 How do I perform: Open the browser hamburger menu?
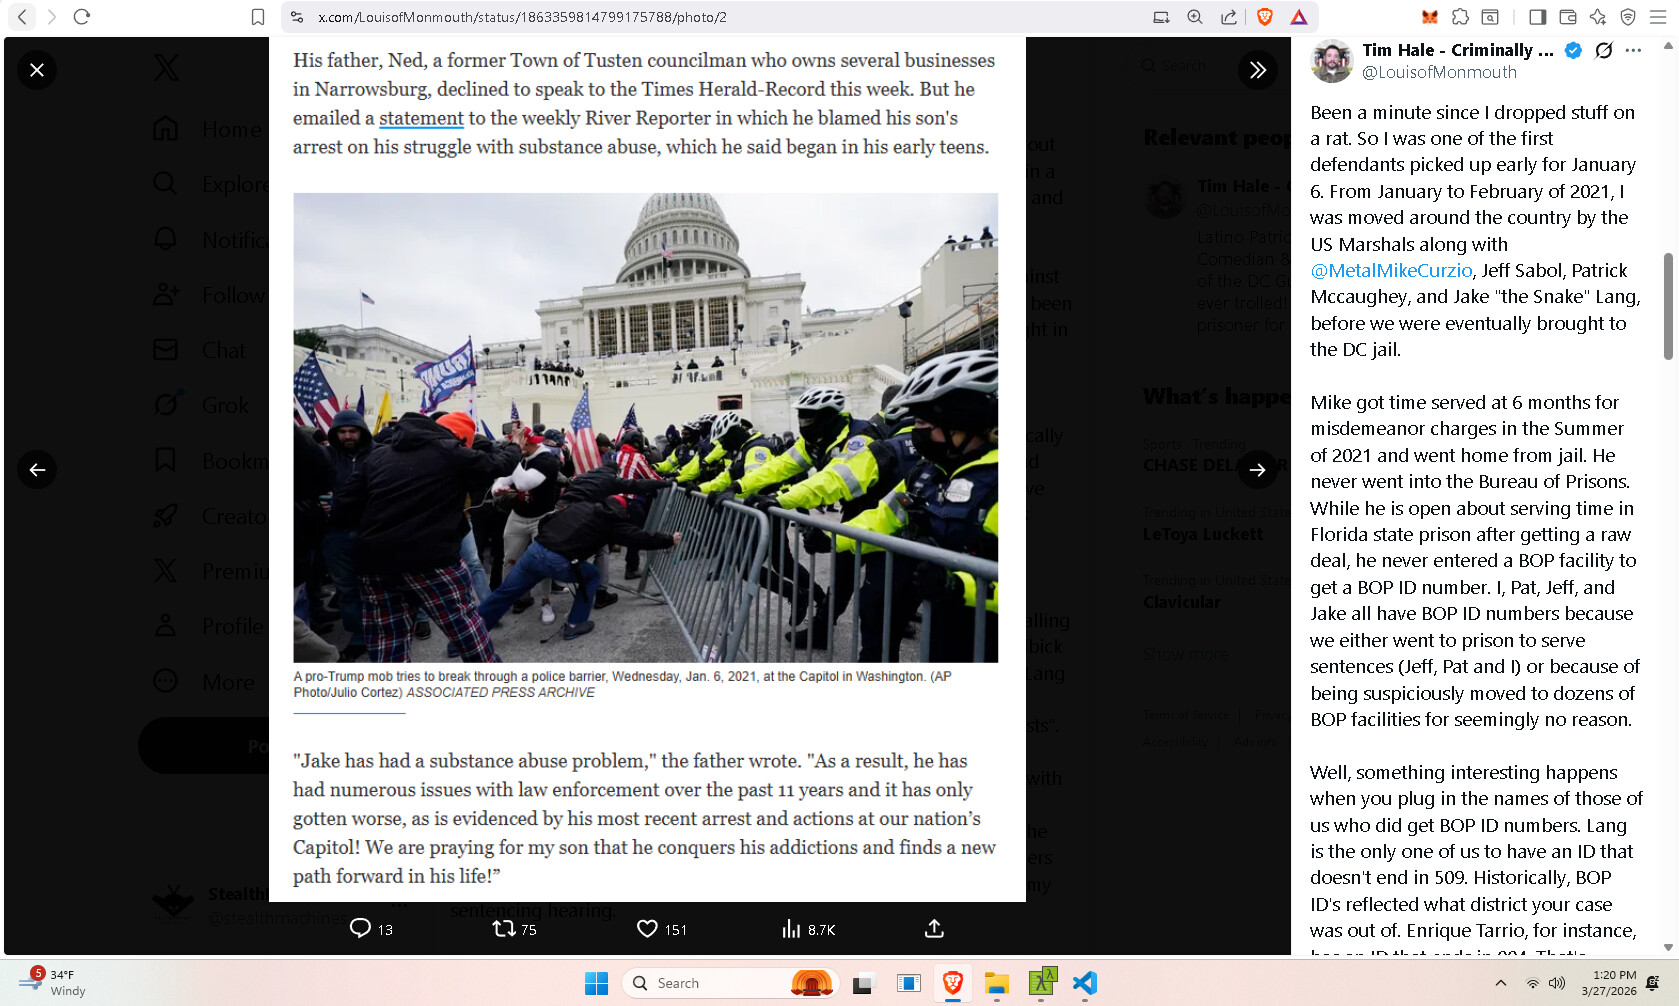(x=1657, y=17)
